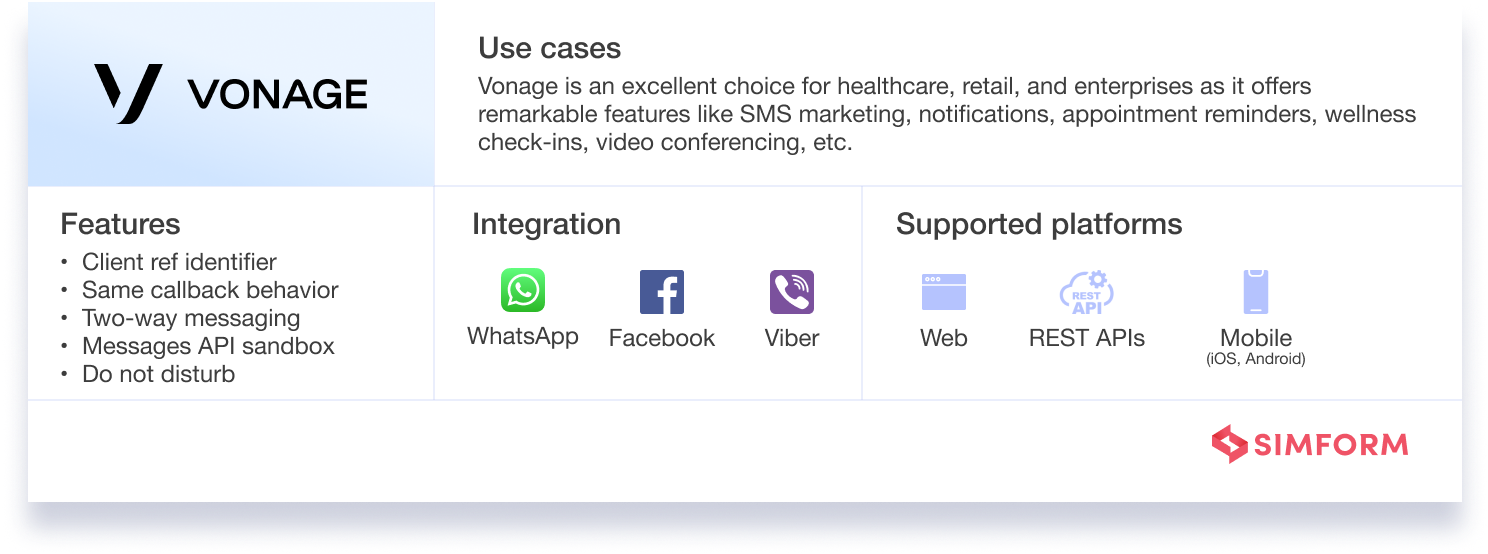Select the Features section heading
This screenshot has width=1488, height=554.
click(120, 223)
